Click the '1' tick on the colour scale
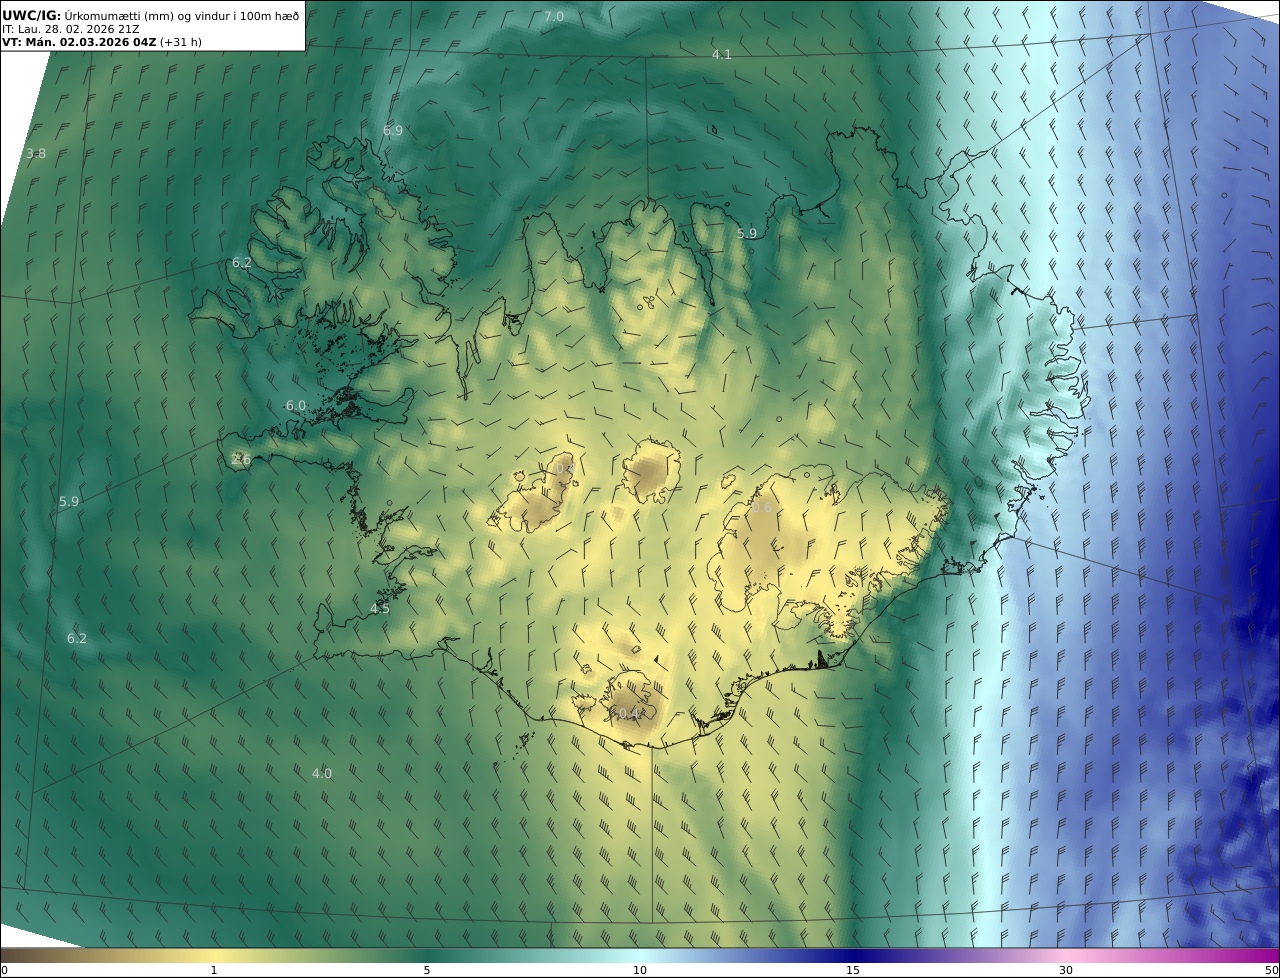The image size is (1280, 978). 214,970
